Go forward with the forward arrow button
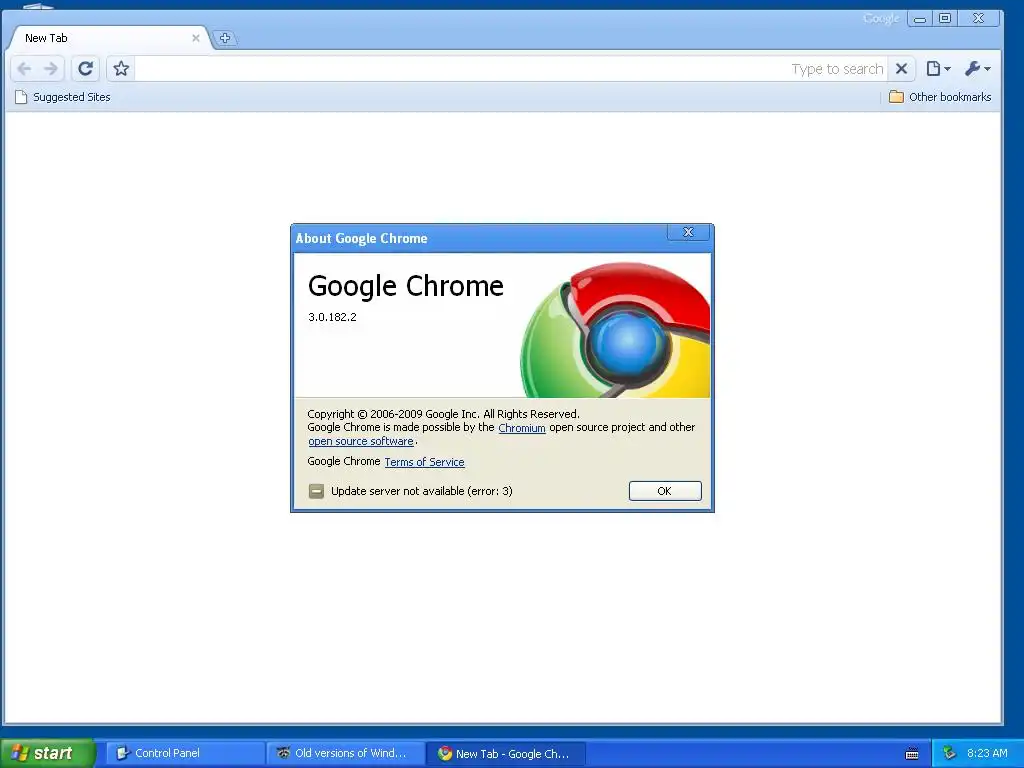 tap(50, 69)
